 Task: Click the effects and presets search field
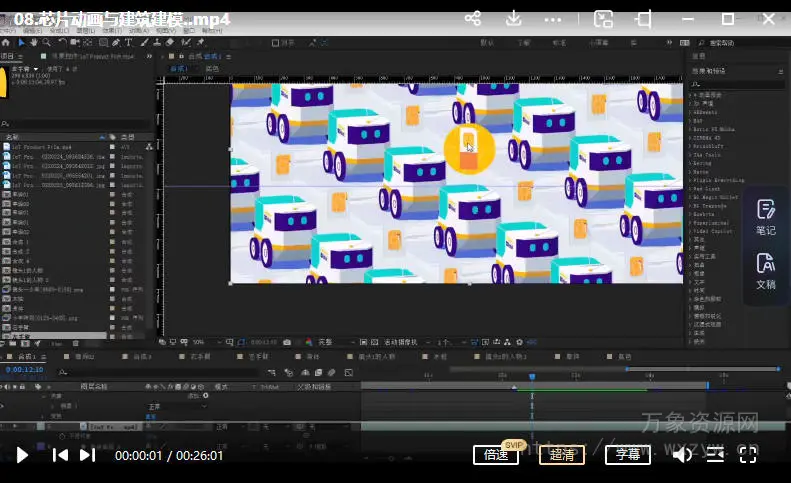(x=735, y=83)
